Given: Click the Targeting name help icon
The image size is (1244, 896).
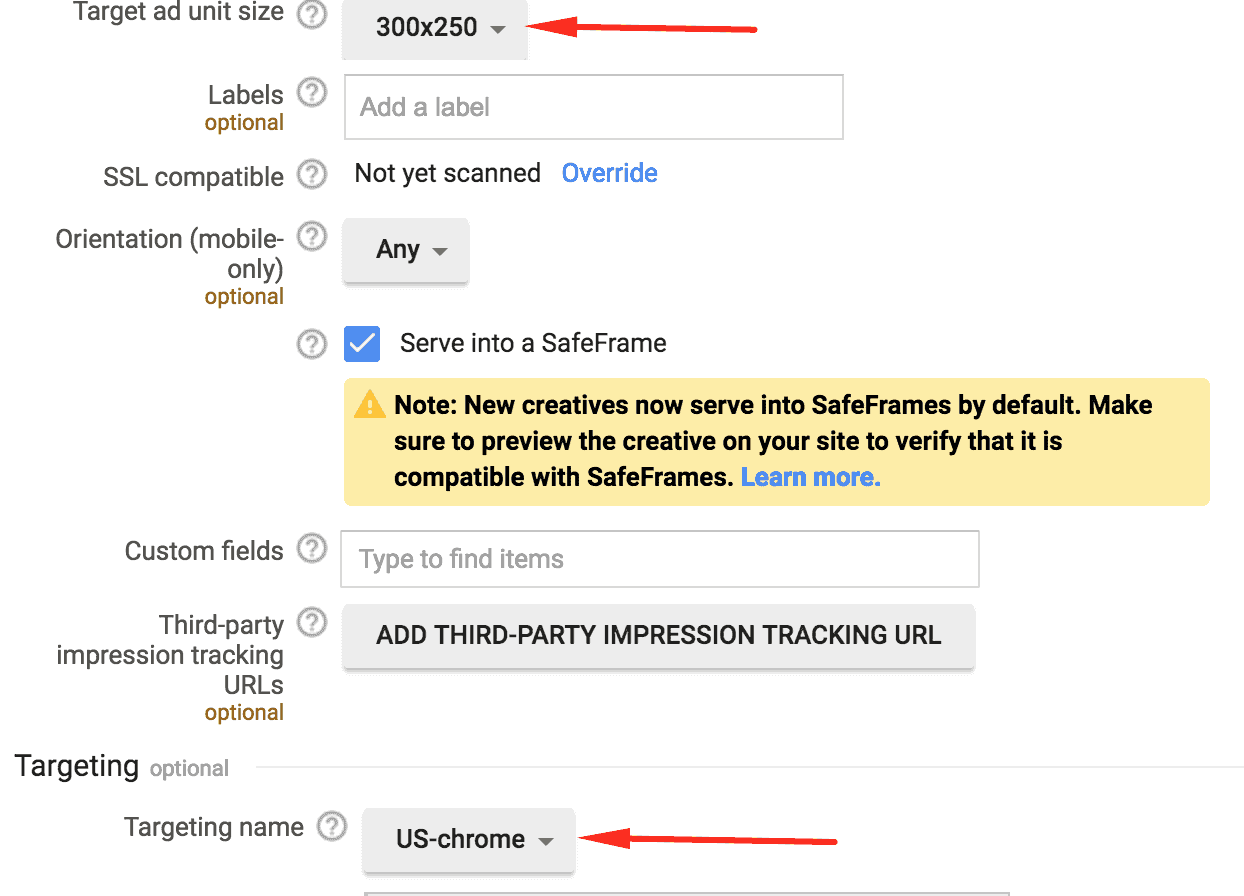Looking at the screenshot, I should tap(332, 825).
